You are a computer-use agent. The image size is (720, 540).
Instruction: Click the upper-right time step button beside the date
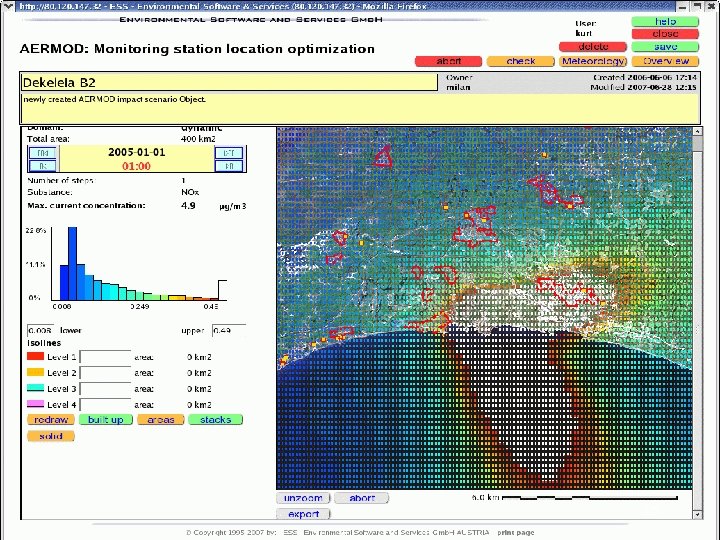click(229, 153)
